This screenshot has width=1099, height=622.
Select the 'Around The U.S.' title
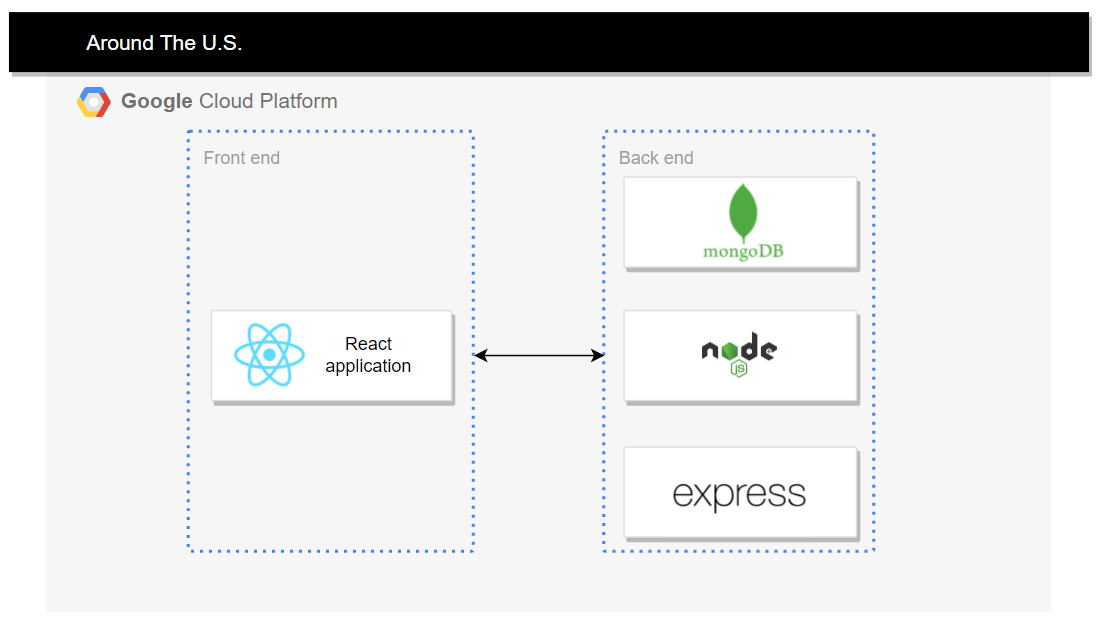[164, 43]
